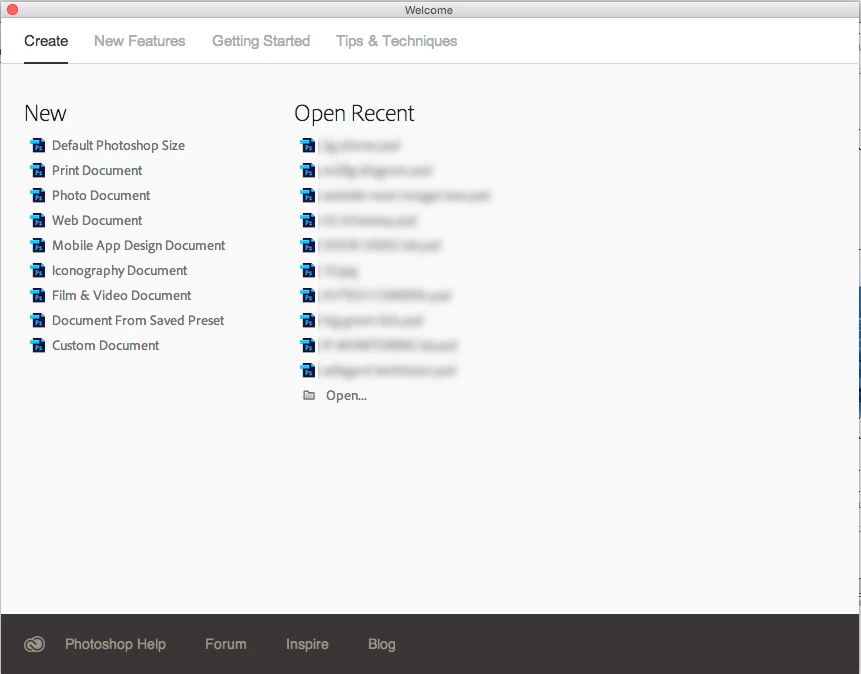Click PS icon beside Print Document
The width and height of the screenshot is (861, 674).
click(x=38, y=170)
